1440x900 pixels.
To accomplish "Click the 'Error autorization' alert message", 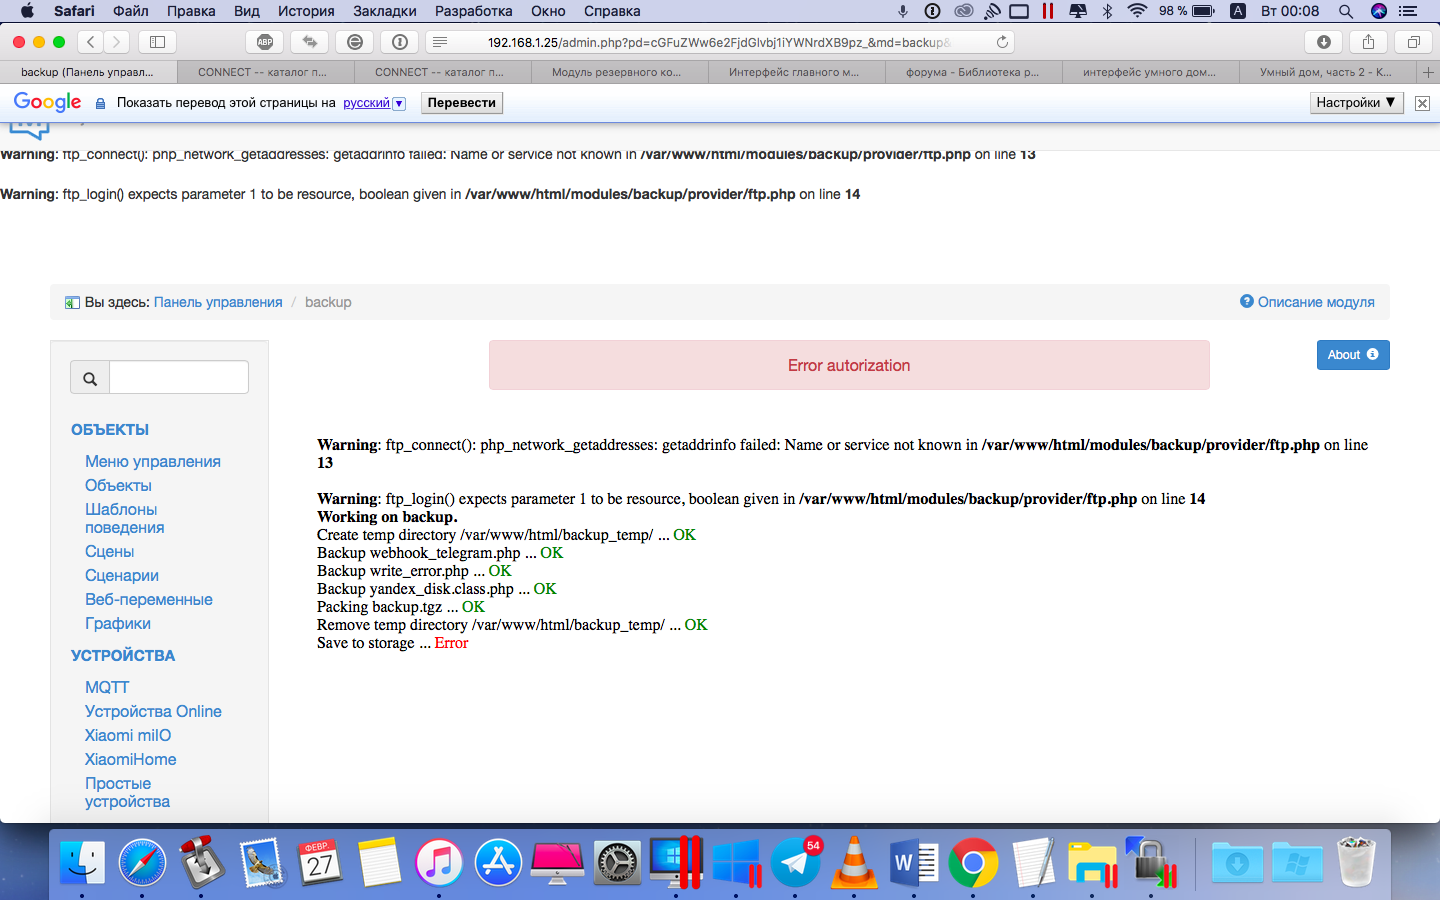I will click(x=849, y=365).
